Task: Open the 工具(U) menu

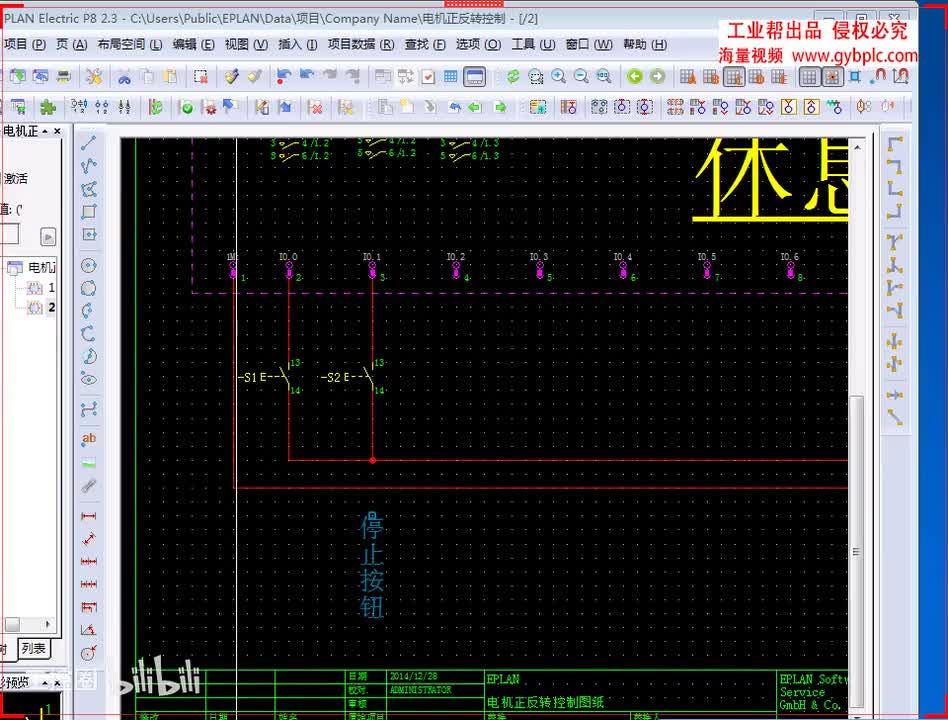Action: tap(533, 44)
